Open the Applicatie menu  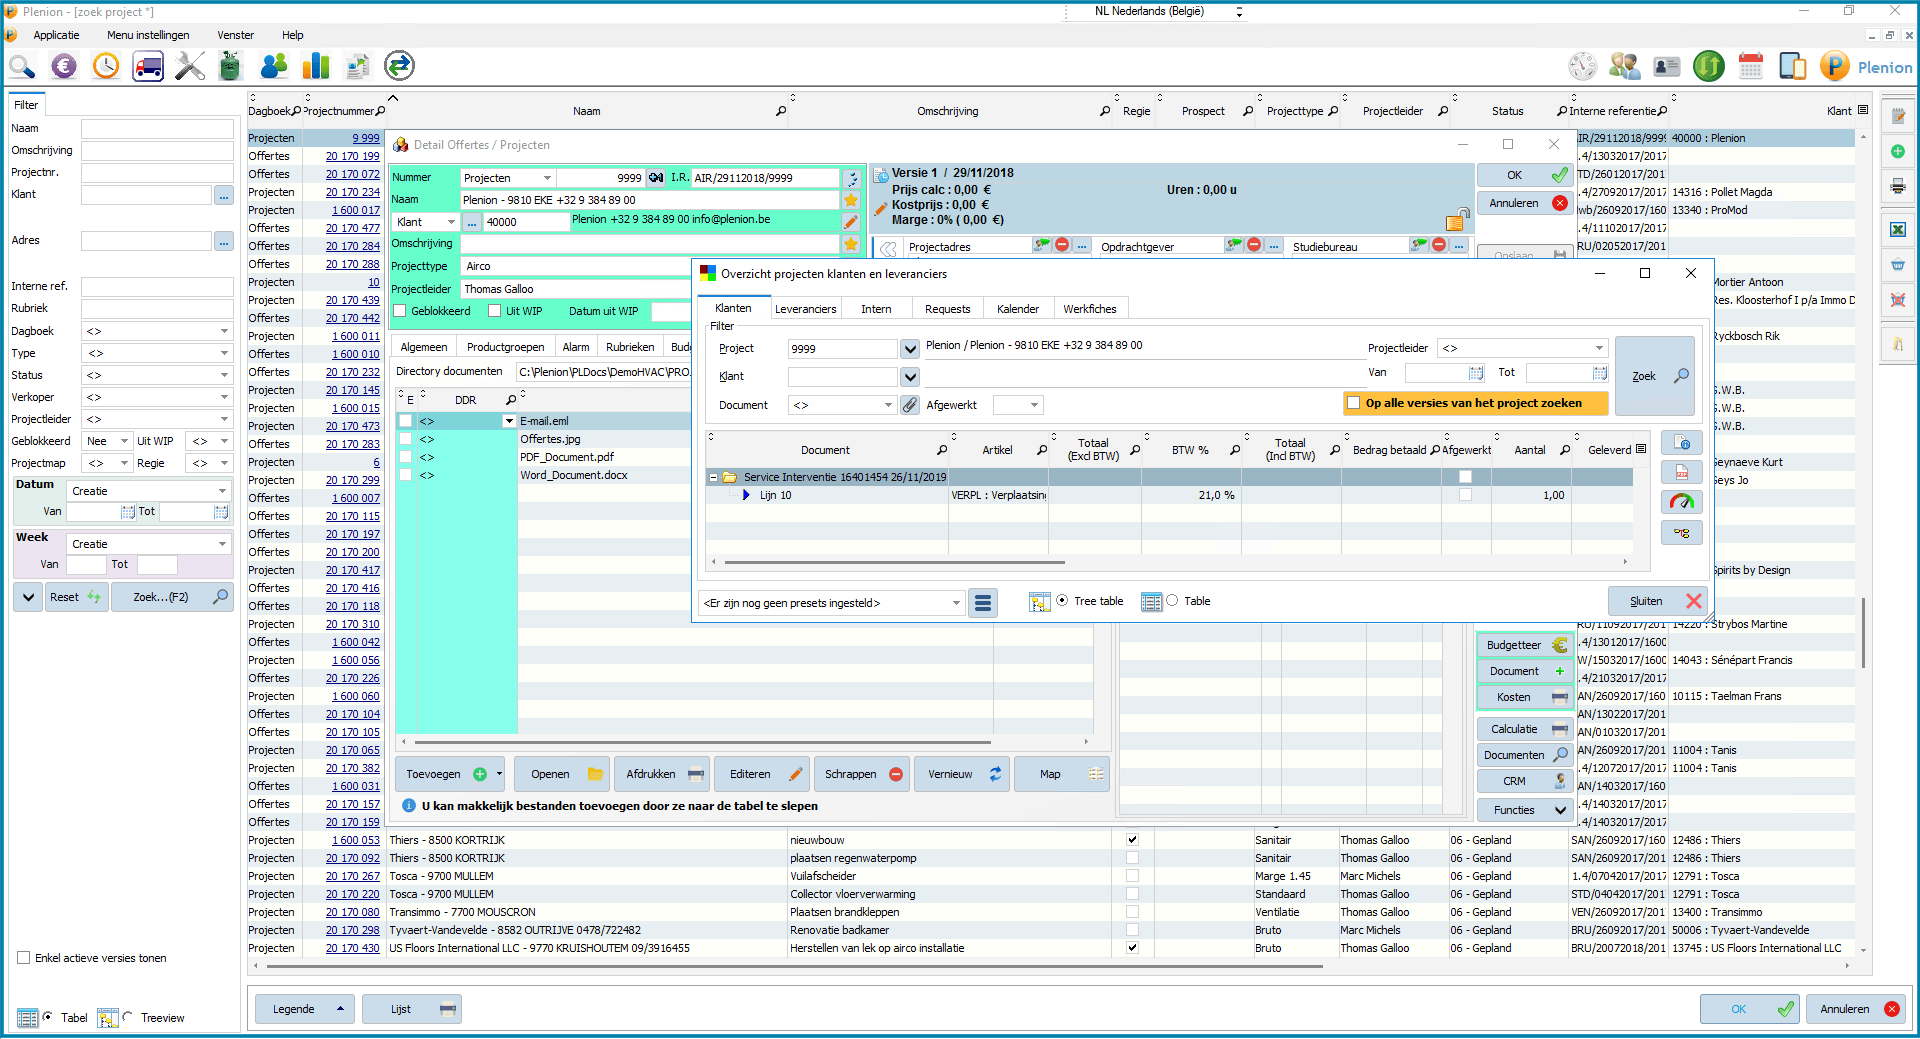tap(57, 35)
